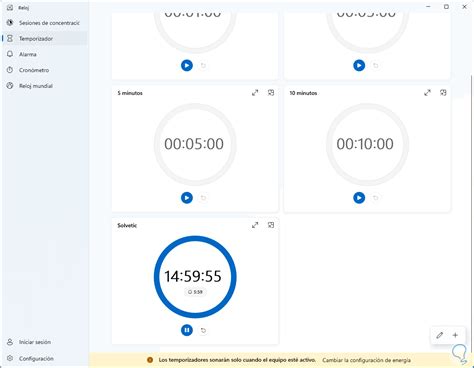
Task: Play the top-right timer
Action: pos(359,65)
